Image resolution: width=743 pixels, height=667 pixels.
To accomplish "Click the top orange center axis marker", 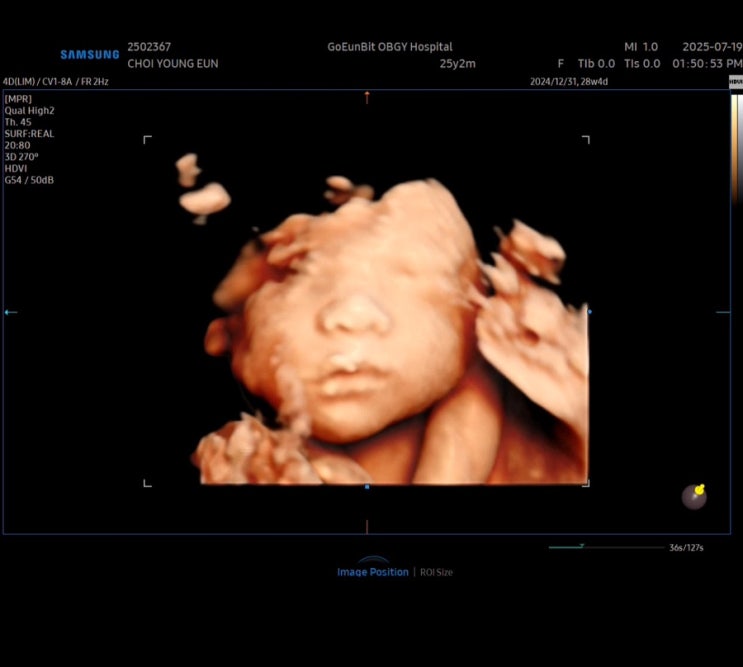I will point(367,98).
